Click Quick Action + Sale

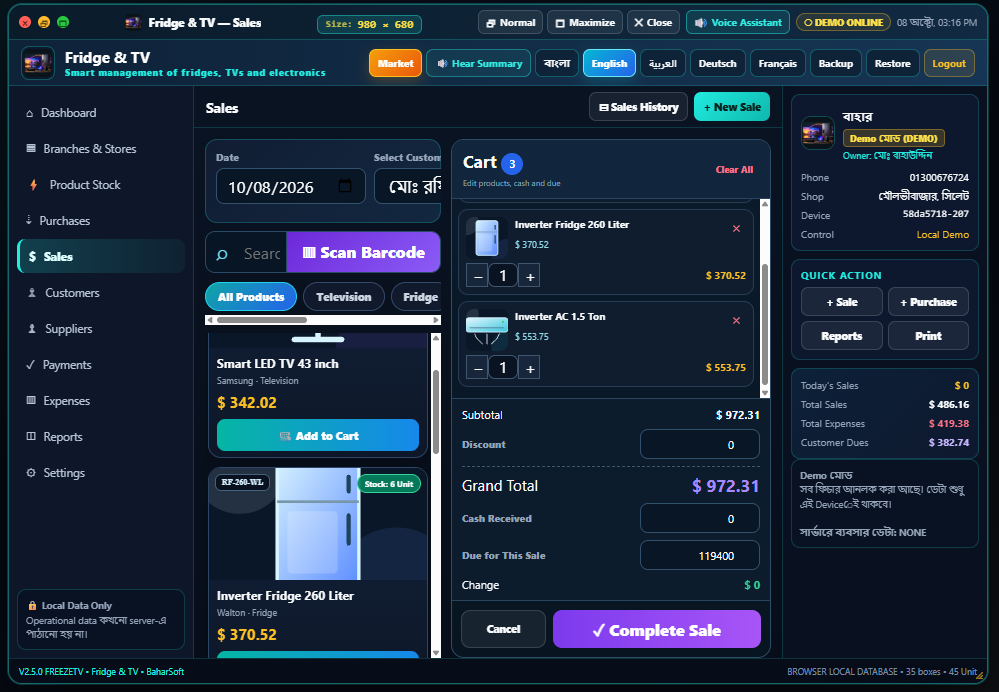point(842,302)
